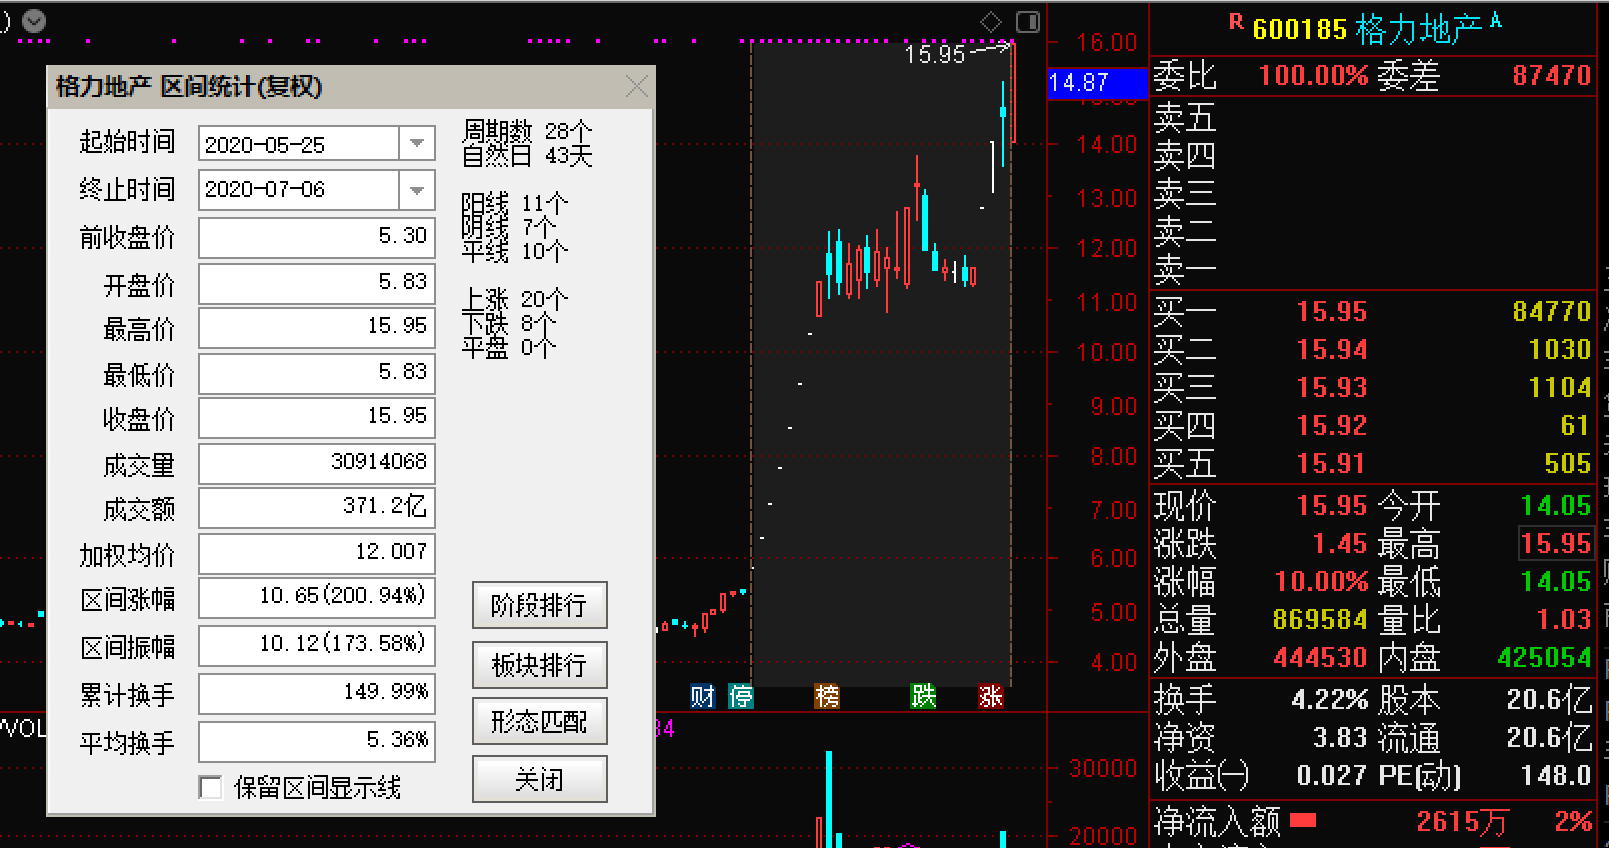Select the 买一 price 15.95 row

(1331, 312)
